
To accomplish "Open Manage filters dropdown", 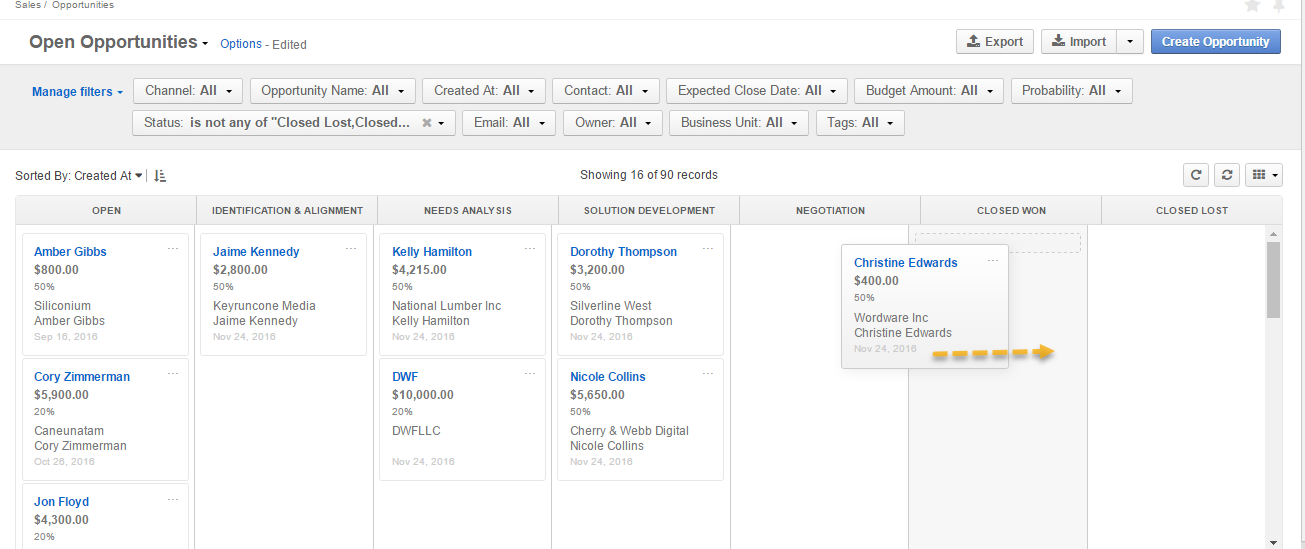I will pos(78,92).
